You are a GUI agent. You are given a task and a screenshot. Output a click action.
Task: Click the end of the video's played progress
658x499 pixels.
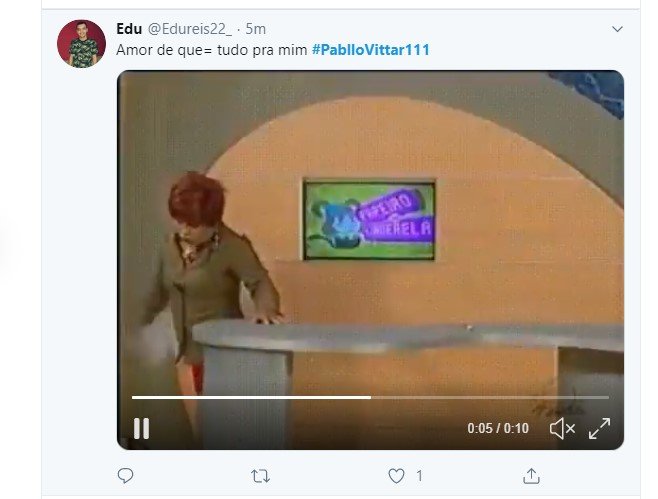click(370, 397)
